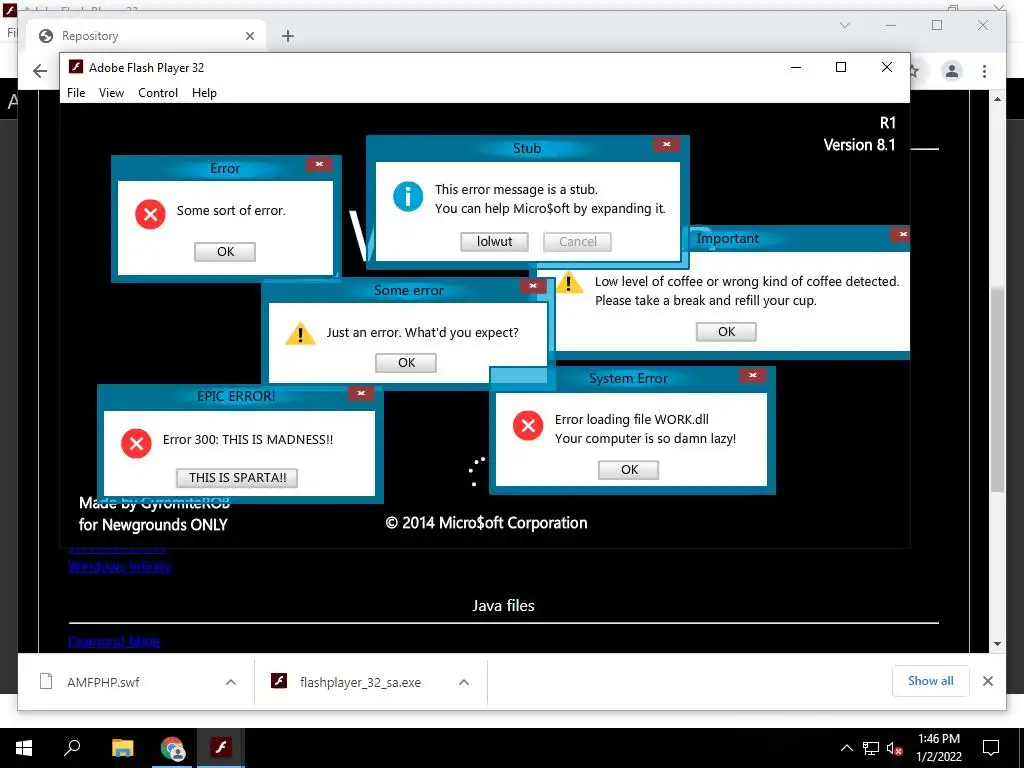Click the page scrollbar down arrow
The width and height of the screenshot is (1024, 768).
997,644
